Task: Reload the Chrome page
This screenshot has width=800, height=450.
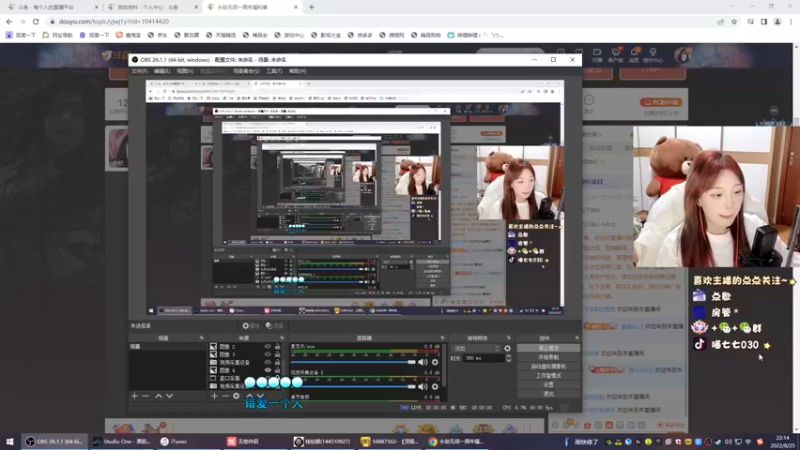Action: [36, 21]
